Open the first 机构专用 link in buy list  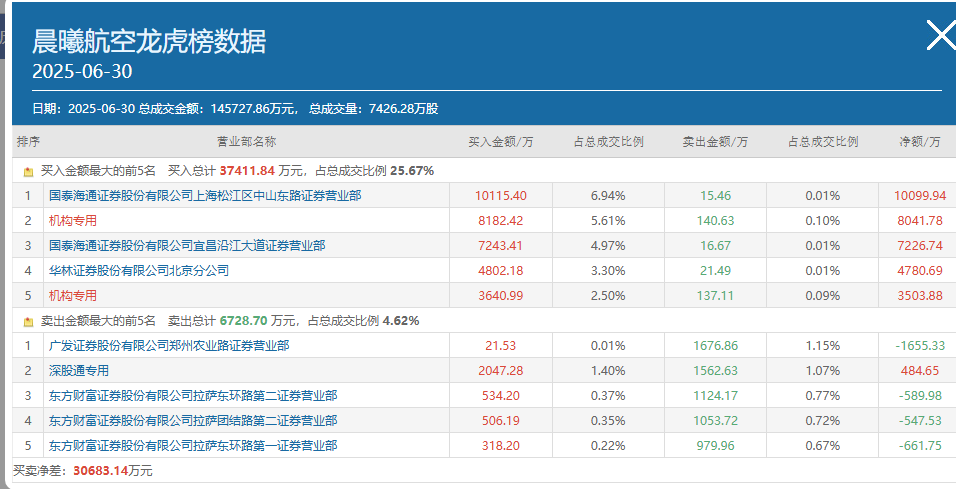(73, 220)
